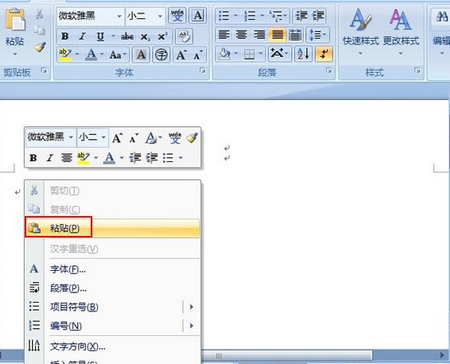
Task: Select Justify alignment in ribbon
Action: [277, 35]
